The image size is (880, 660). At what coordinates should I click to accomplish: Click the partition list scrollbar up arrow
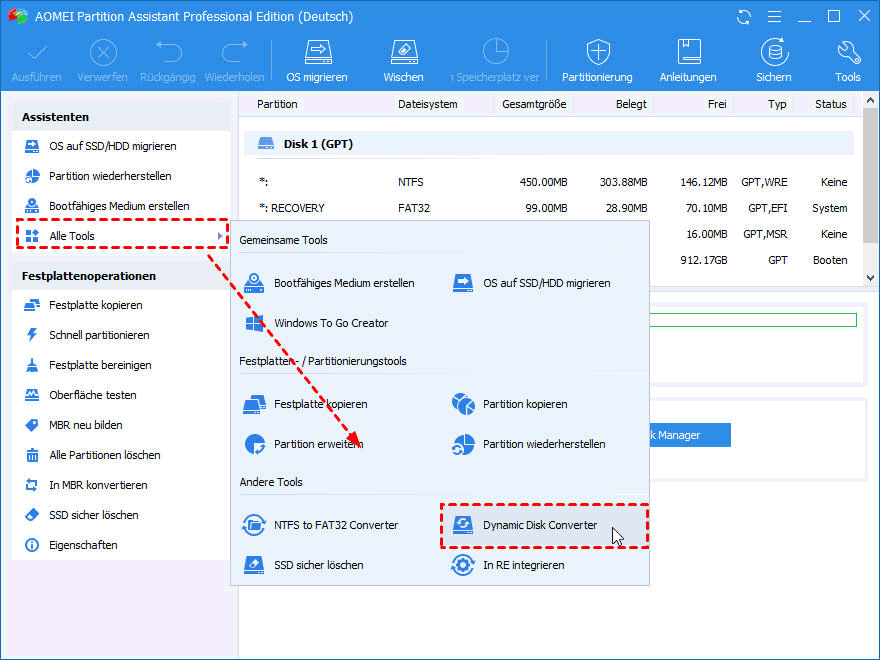(870, 101)
